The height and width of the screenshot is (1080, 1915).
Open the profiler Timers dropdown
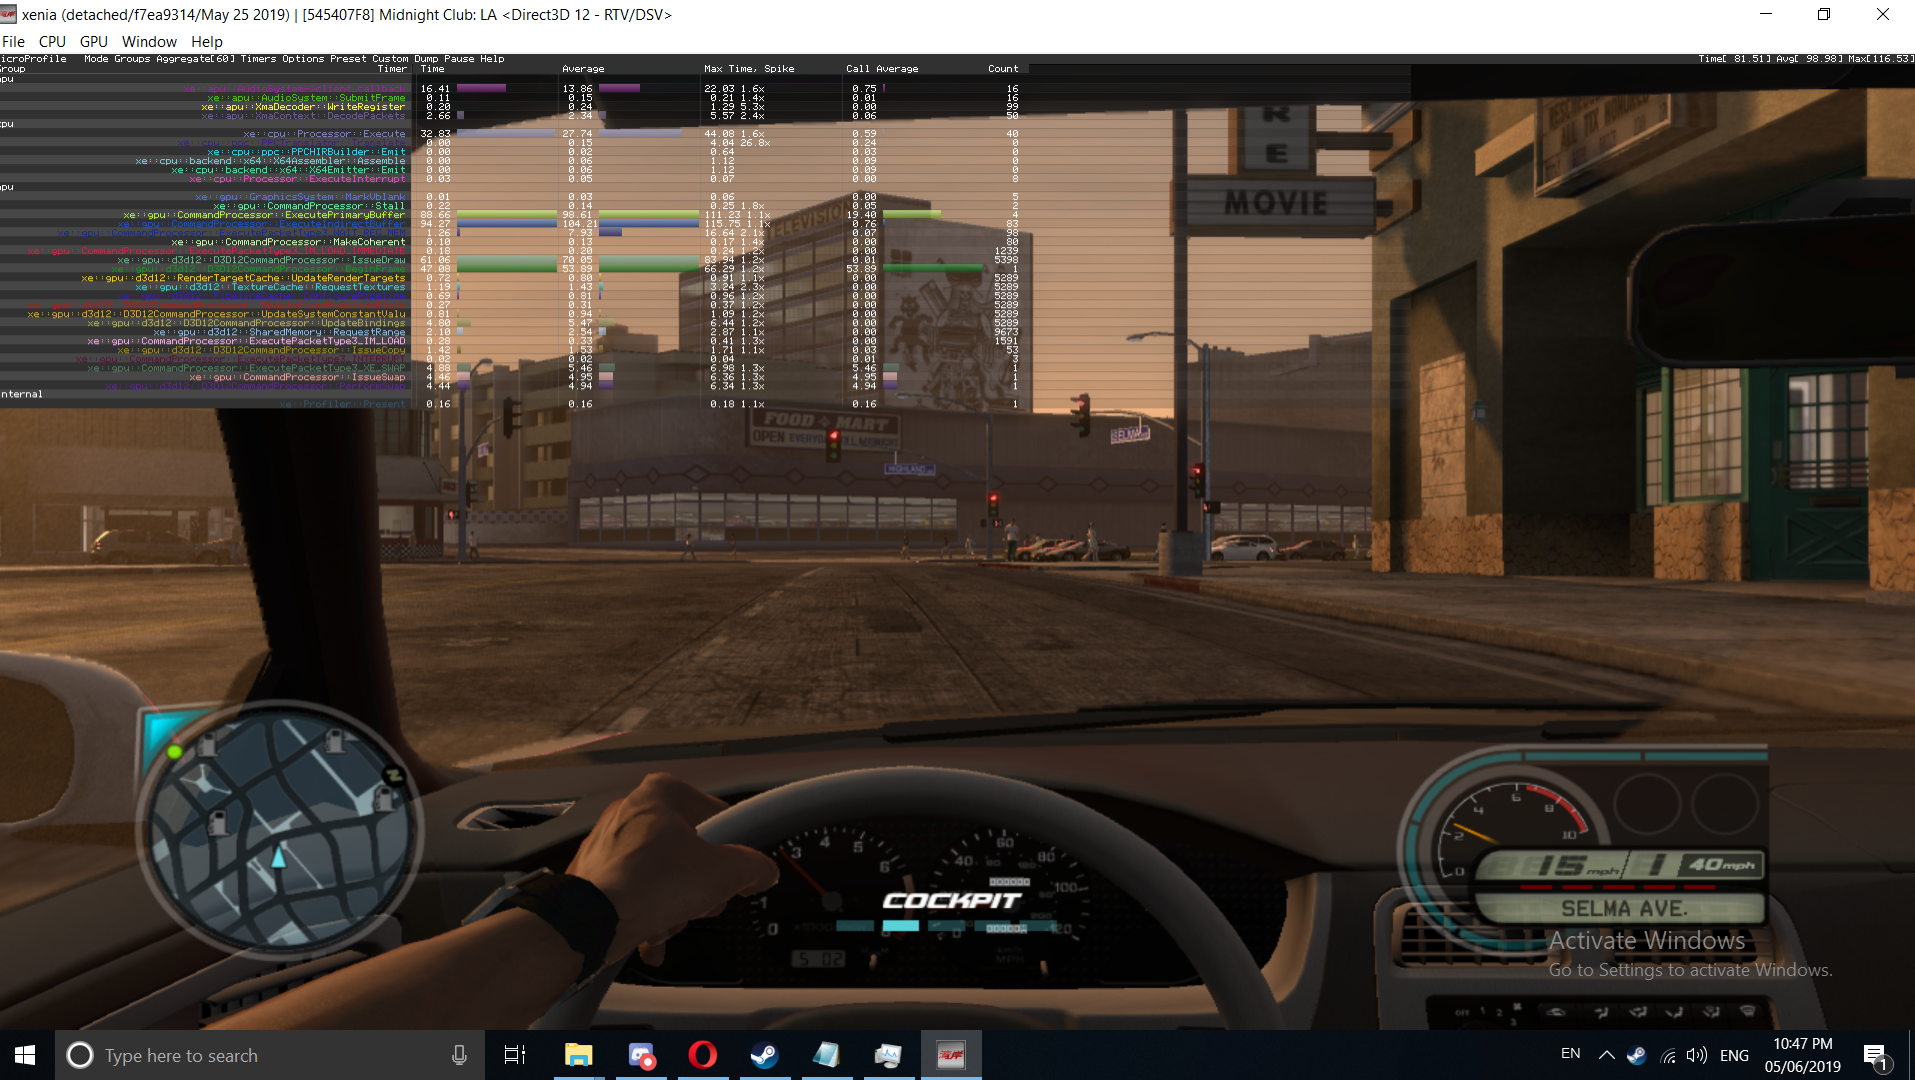click(x=258, y=59)
